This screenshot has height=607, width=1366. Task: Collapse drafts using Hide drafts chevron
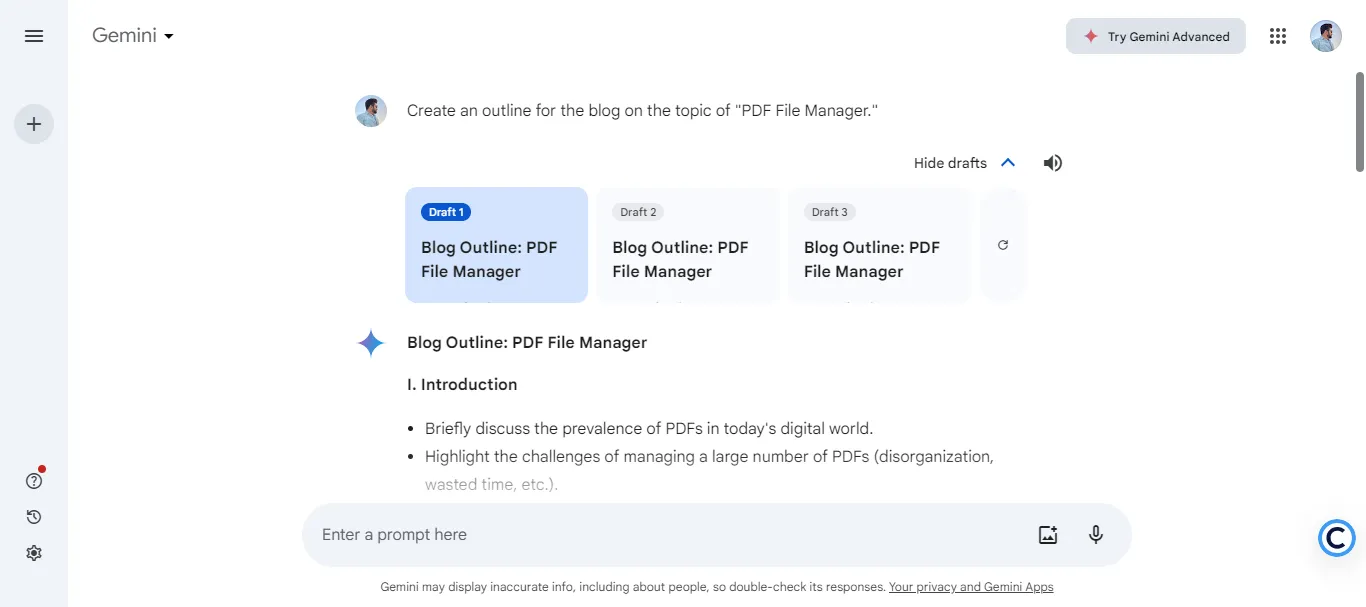point(1007,163)
